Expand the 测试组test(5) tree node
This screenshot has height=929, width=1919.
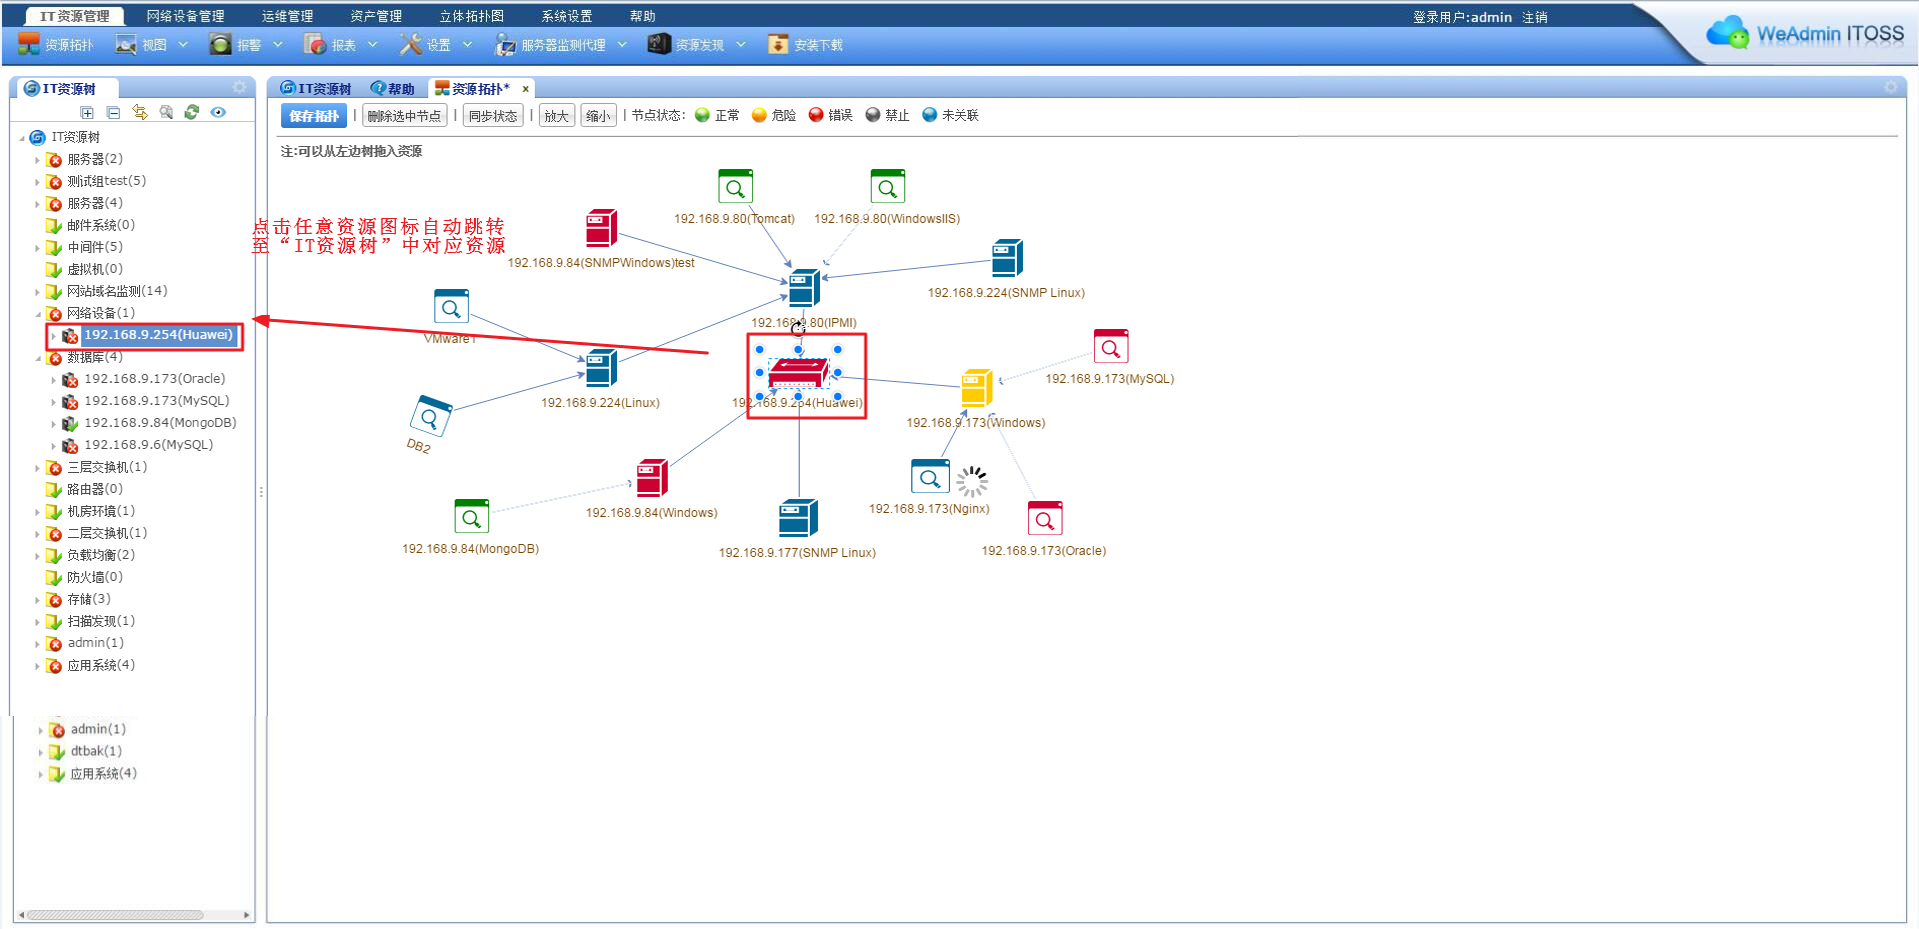click(x=38, y=182)
